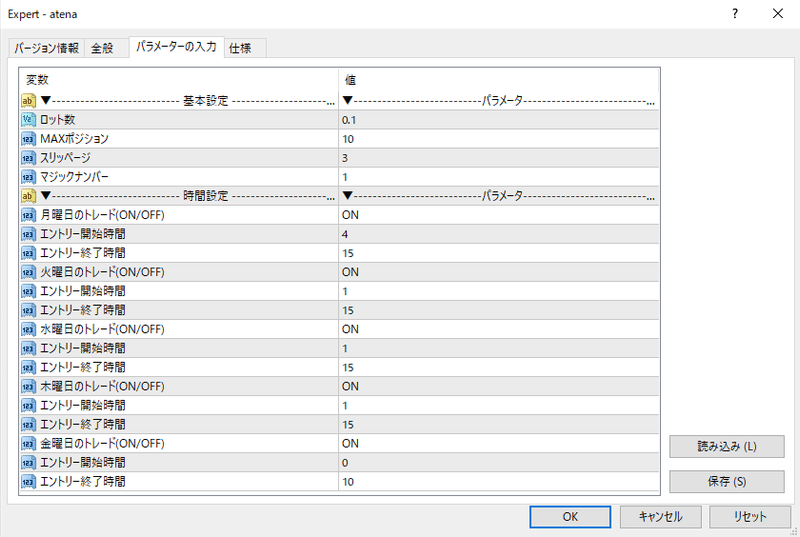Select the スリッページ variable name
The height and width of the screenshot is (537, 800).
tap(65, 158)
